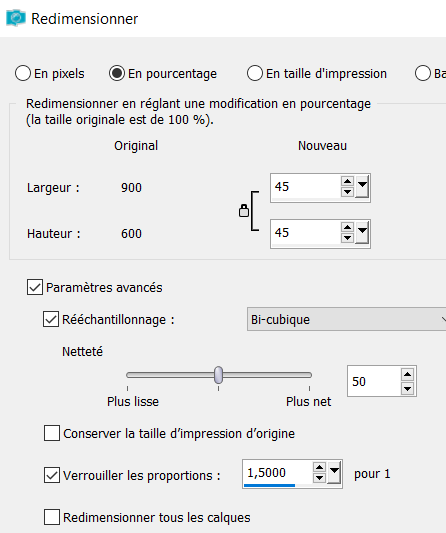Open the proportions ratio dropdown arrow
446x533 pixels.
click(x=334, y=473)
